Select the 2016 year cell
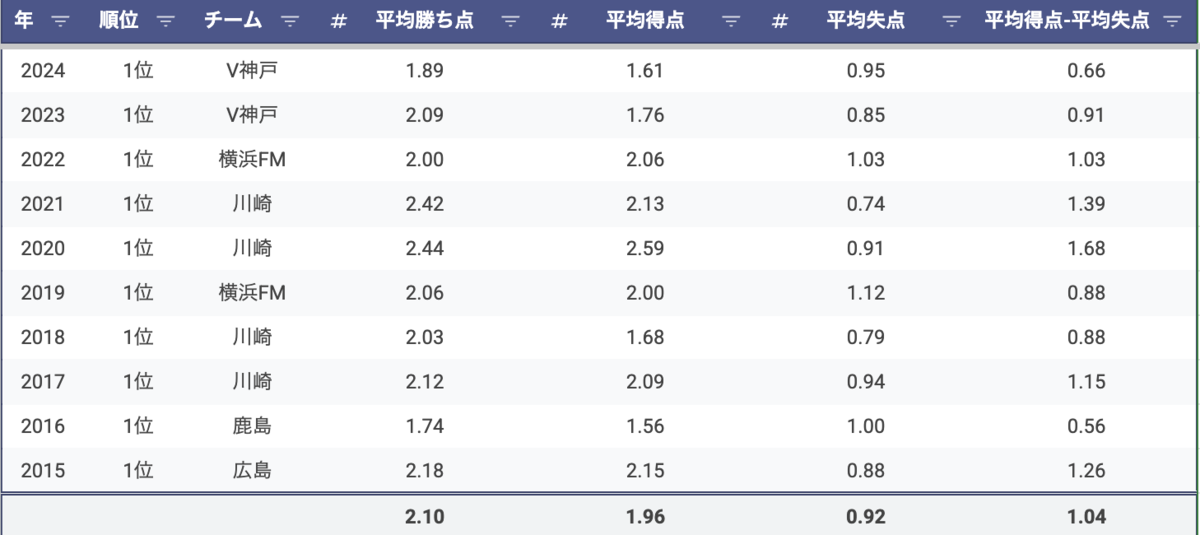Image resolution: width=1200 pixels, height=535 pixels. (43, 426)
